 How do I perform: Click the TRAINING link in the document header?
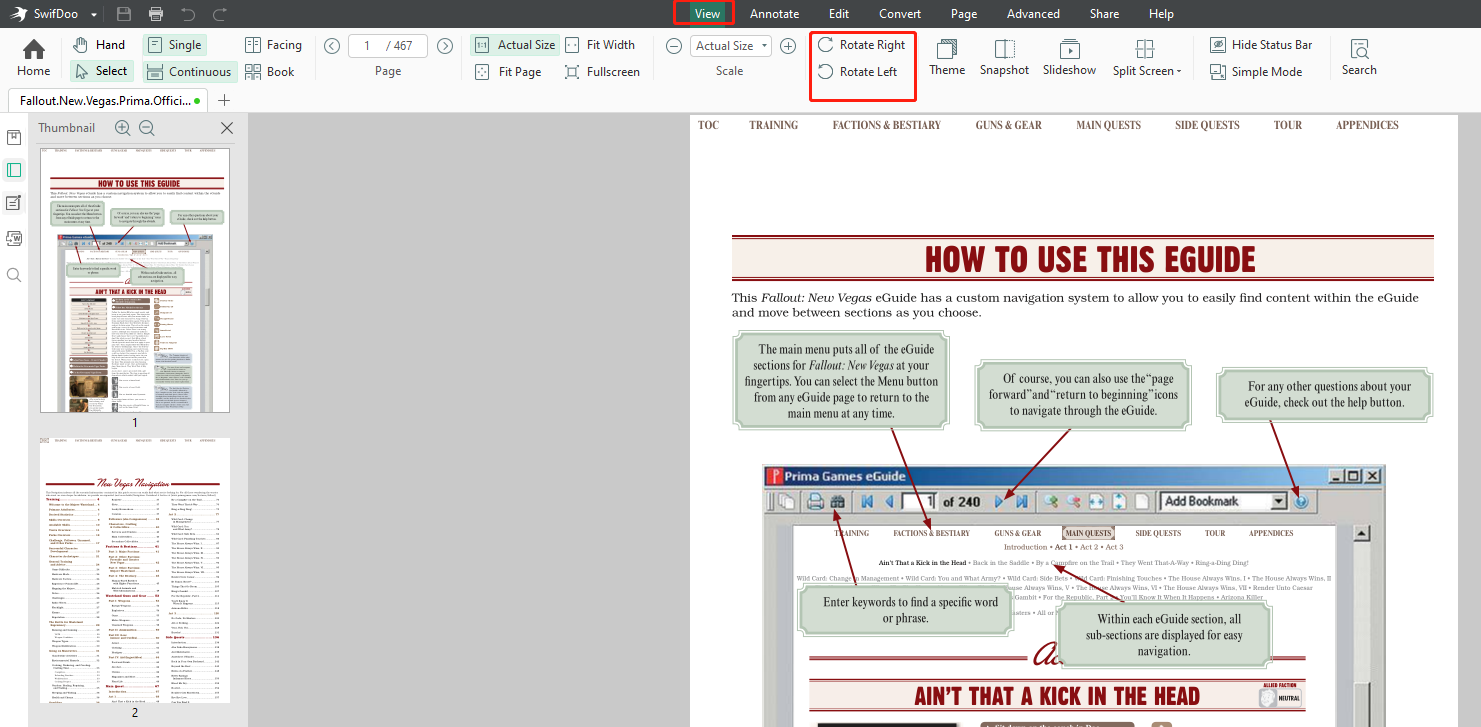click(774, 126)
